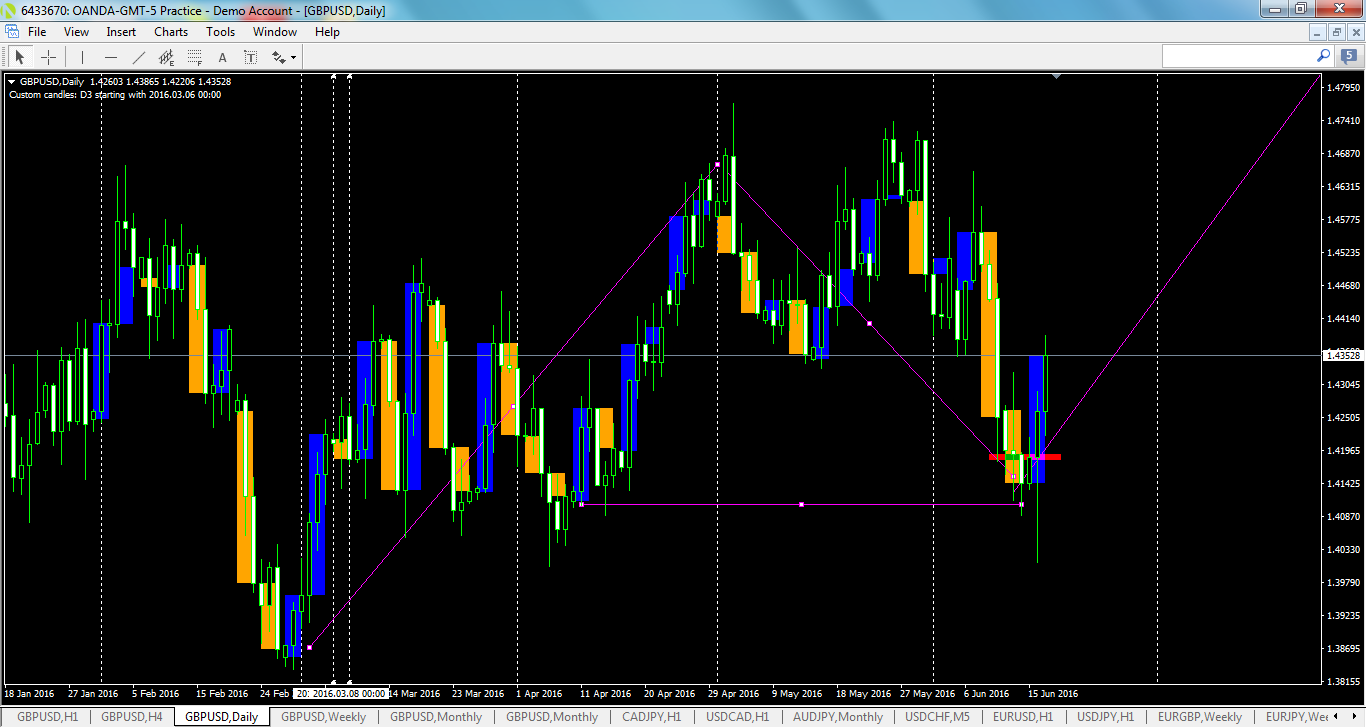The image size is (1366, 728).
Task: Select the Vertical Line drawing tool
Action: tap(82, 57)
